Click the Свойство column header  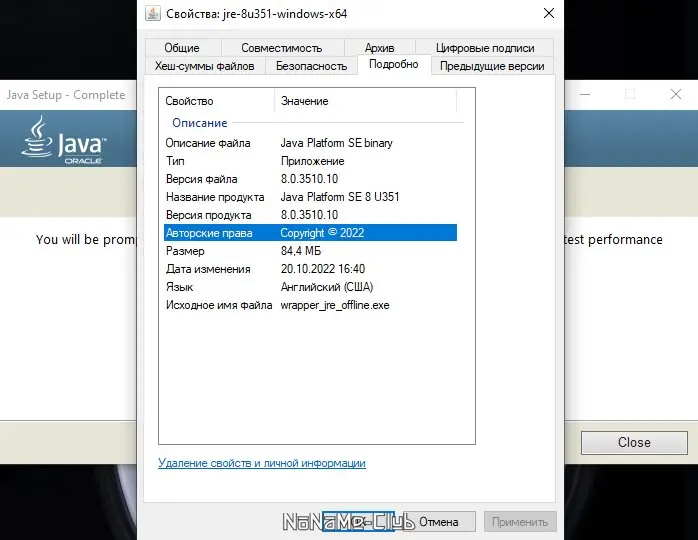(x=217, y=101)
